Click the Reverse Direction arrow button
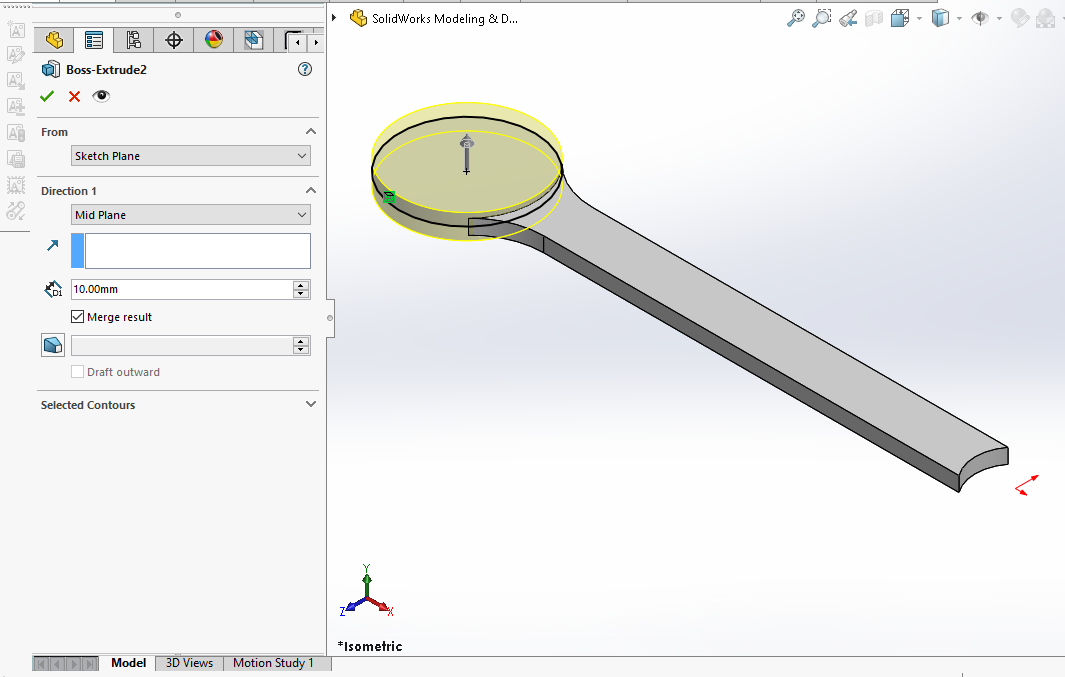 [x=53, y=245]
